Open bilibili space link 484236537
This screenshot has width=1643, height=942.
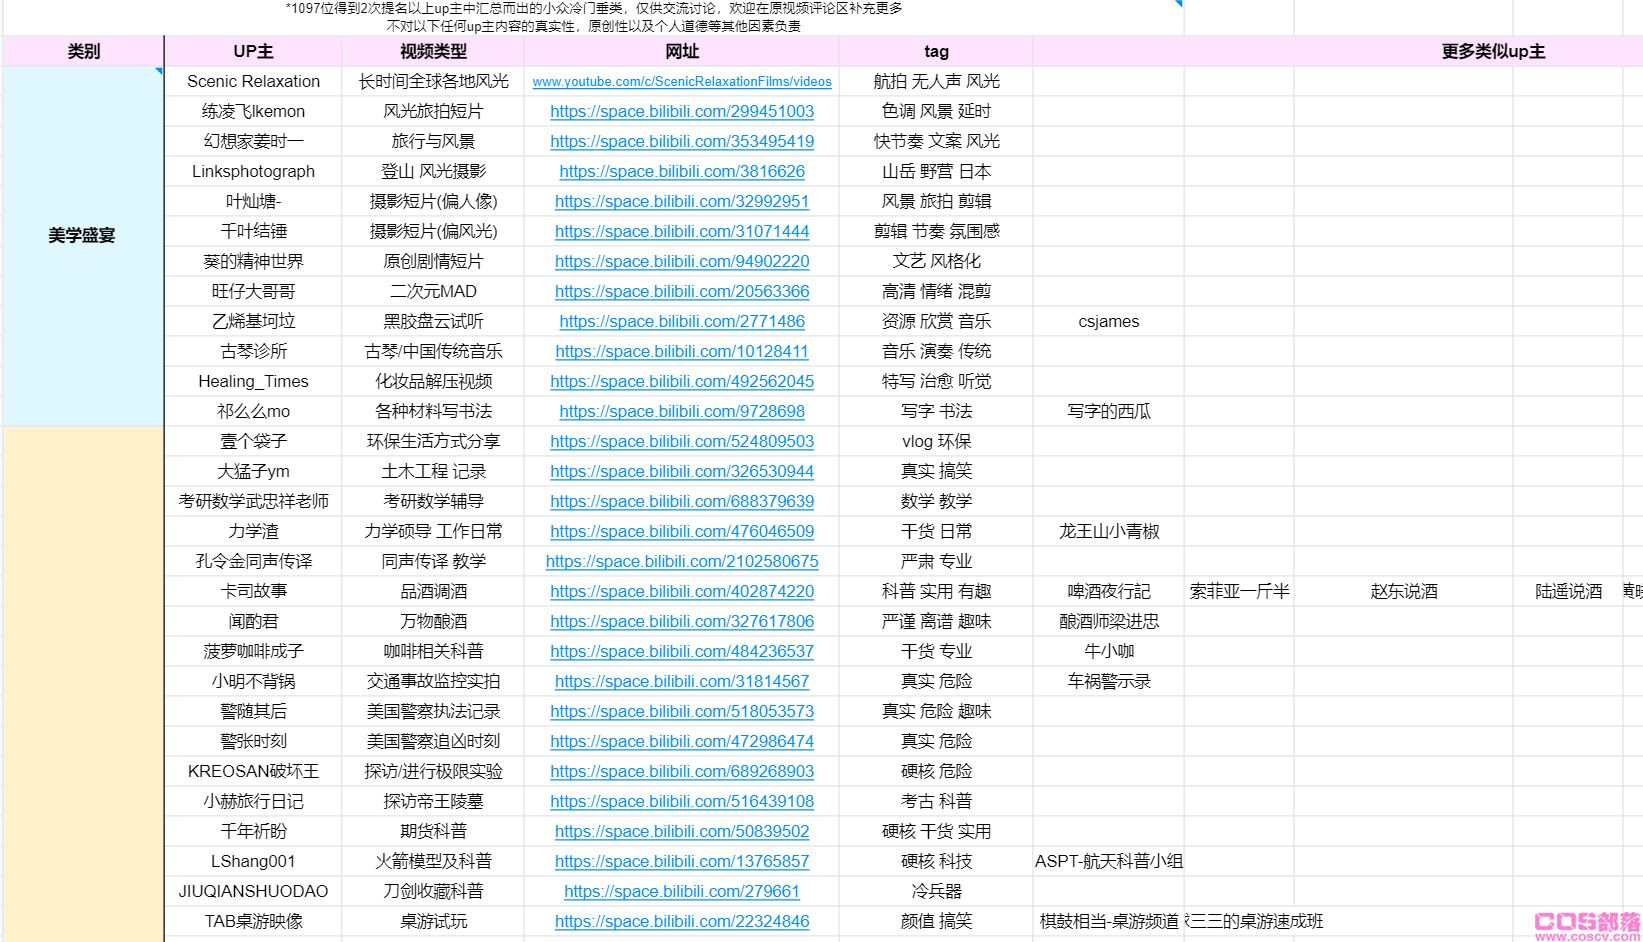point(682,652)
